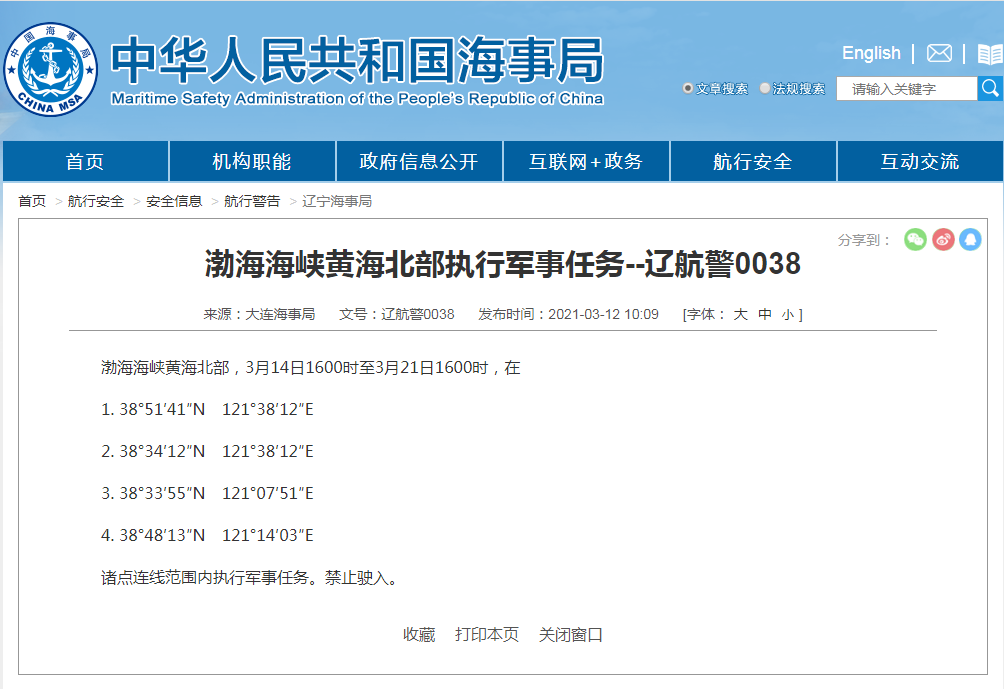The width and height of the screenshot is (1004, 689).
Task: Go to 航行警告 in the breadcrumb
Action: (x=252, y=202)
